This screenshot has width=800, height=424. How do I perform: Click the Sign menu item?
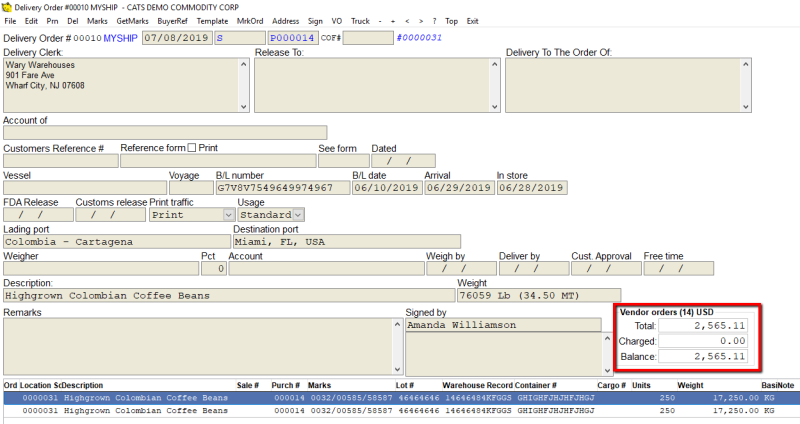315,21
